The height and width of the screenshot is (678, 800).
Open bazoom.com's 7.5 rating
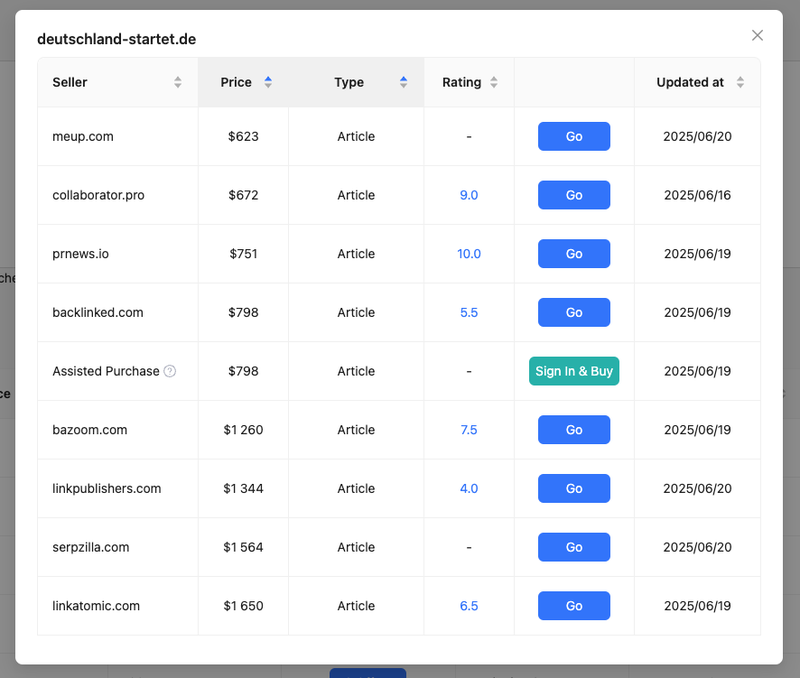pos(468,429)
